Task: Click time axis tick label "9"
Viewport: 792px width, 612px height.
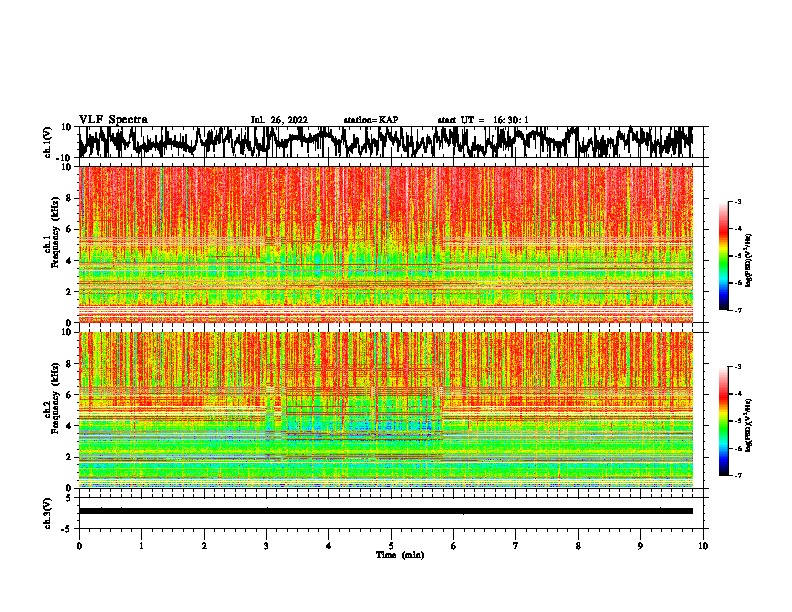Action: 640,546
